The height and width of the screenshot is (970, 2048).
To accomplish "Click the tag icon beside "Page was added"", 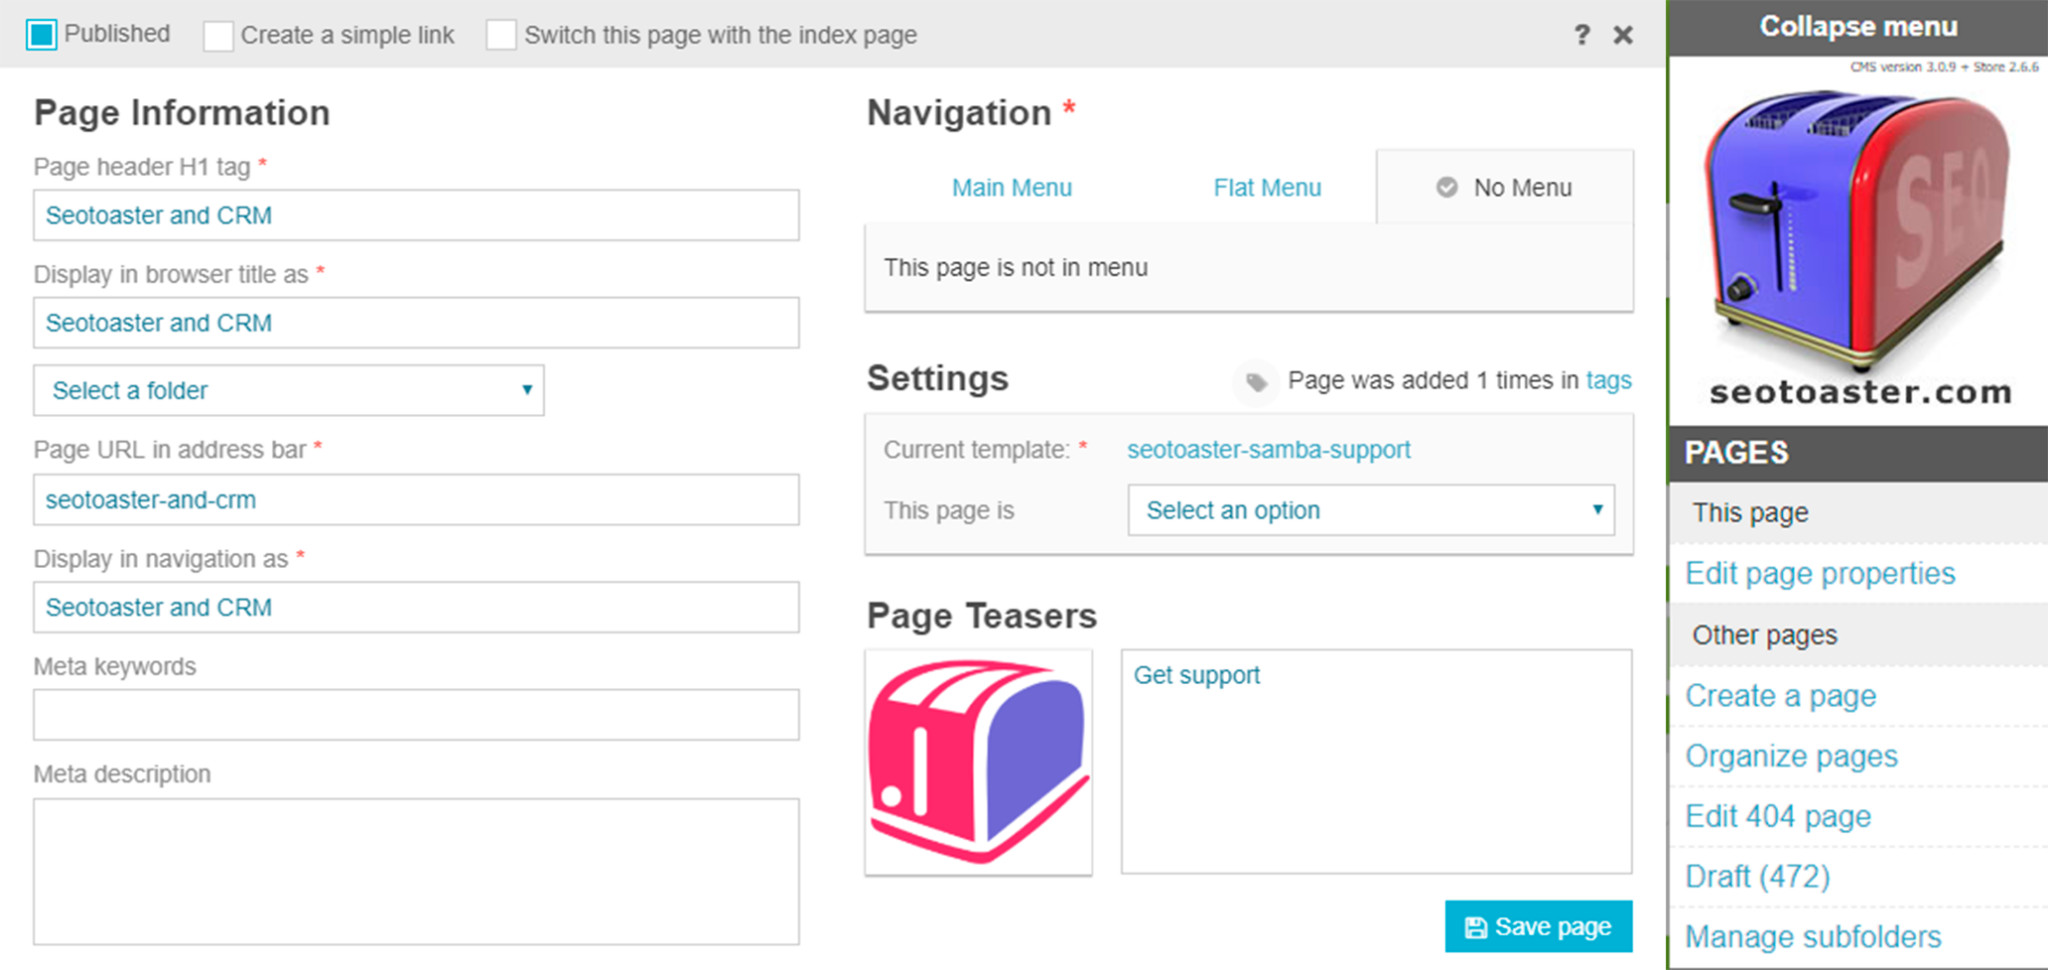I will click(x=1255, y=382).
